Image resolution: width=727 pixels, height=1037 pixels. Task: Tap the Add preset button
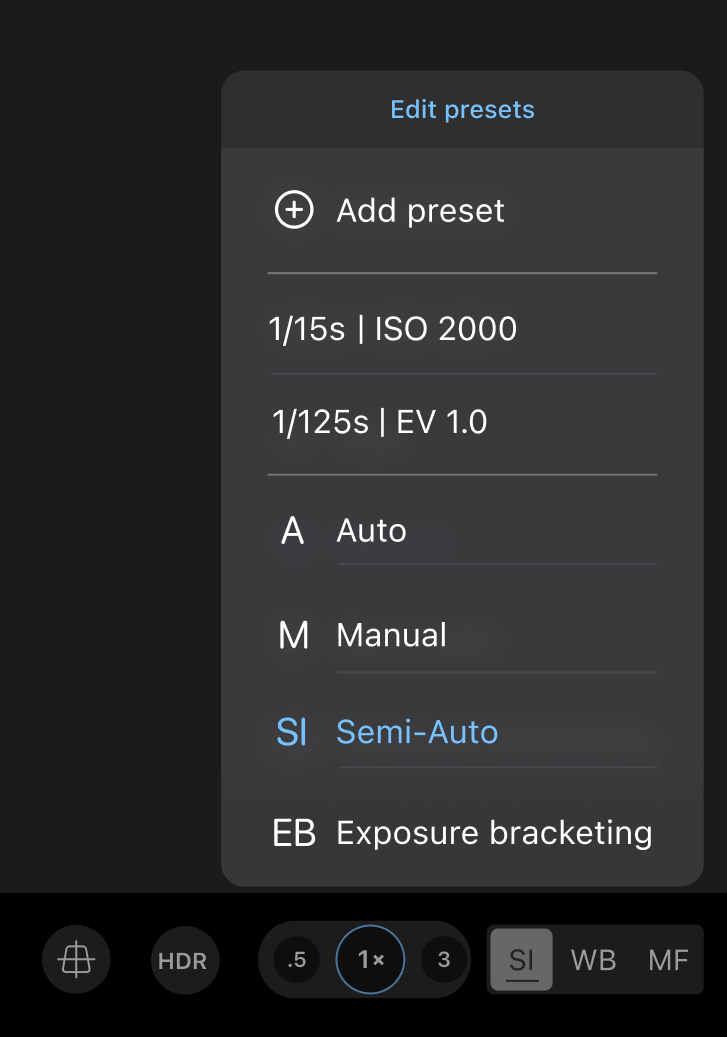tap(420, 211)
